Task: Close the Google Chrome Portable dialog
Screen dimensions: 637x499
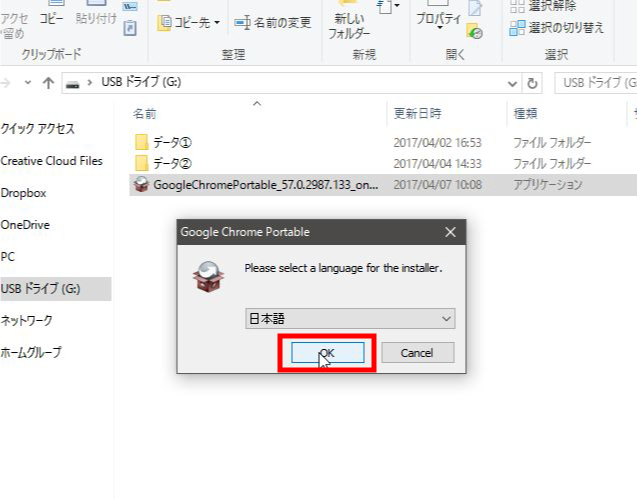Action: click(x=450, y=232)
